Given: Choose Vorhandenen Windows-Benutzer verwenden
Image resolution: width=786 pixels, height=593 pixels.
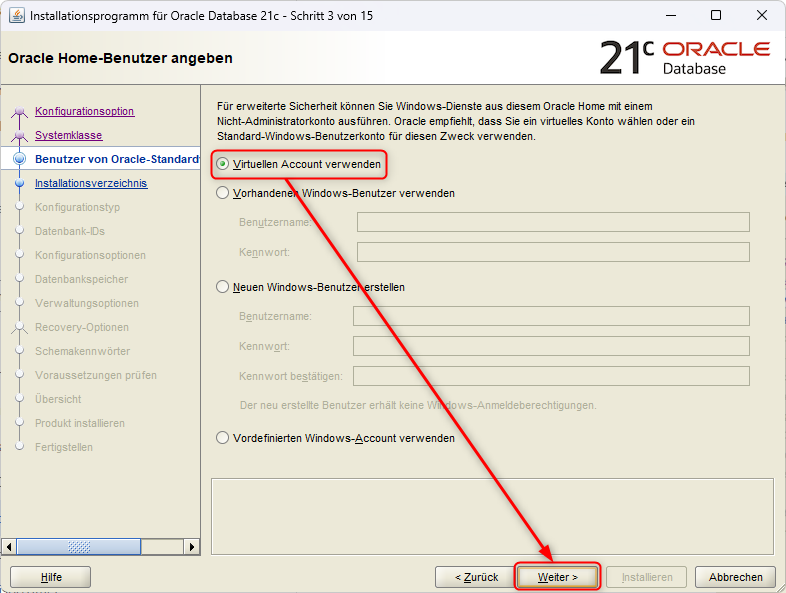Looking at the screenshot, I should (223, 194).
